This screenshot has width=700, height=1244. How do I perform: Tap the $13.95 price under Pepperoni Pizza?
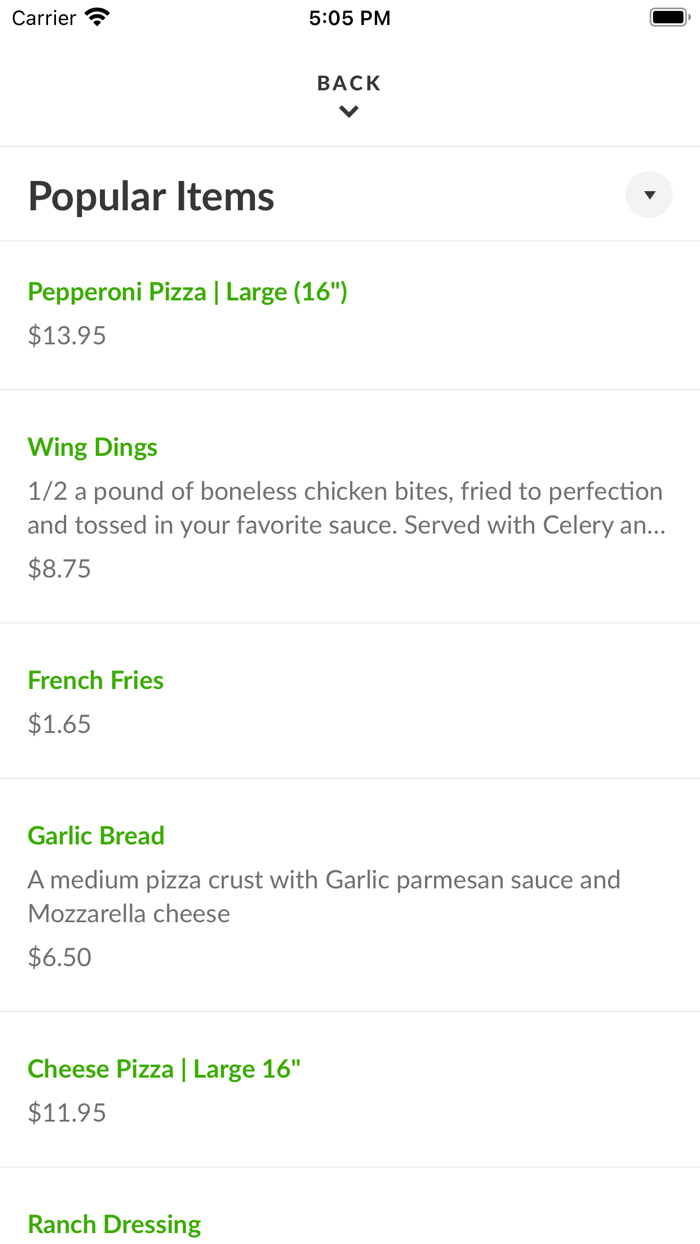66,334
